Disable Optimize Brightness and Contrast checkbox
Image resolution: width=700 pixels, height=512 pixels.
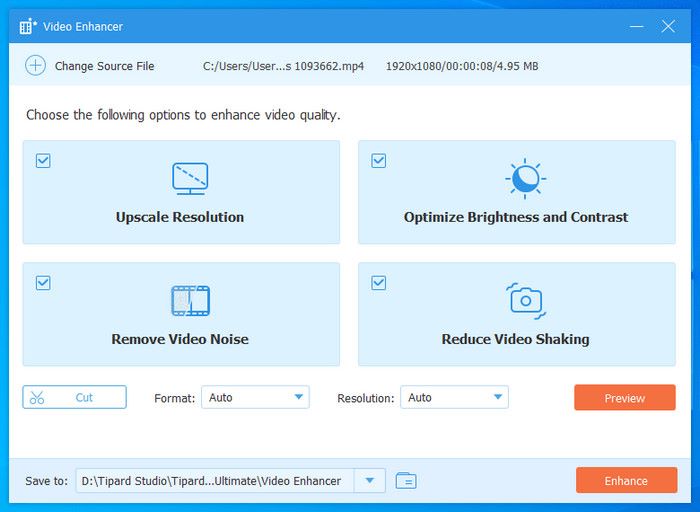(379, 160)
